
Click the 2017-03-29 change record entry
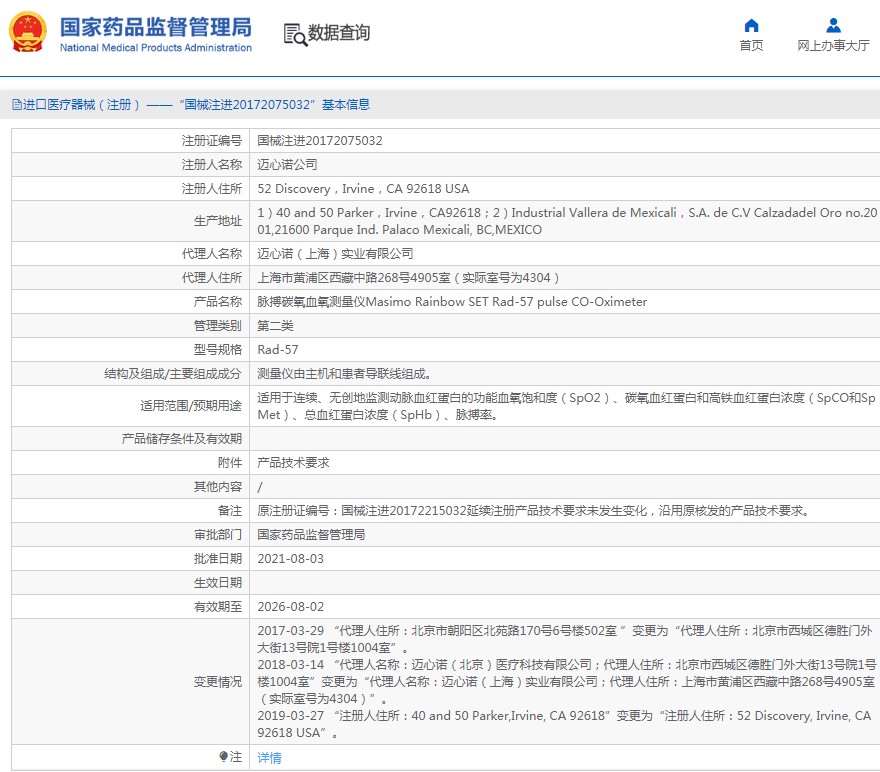coord(565,639)
